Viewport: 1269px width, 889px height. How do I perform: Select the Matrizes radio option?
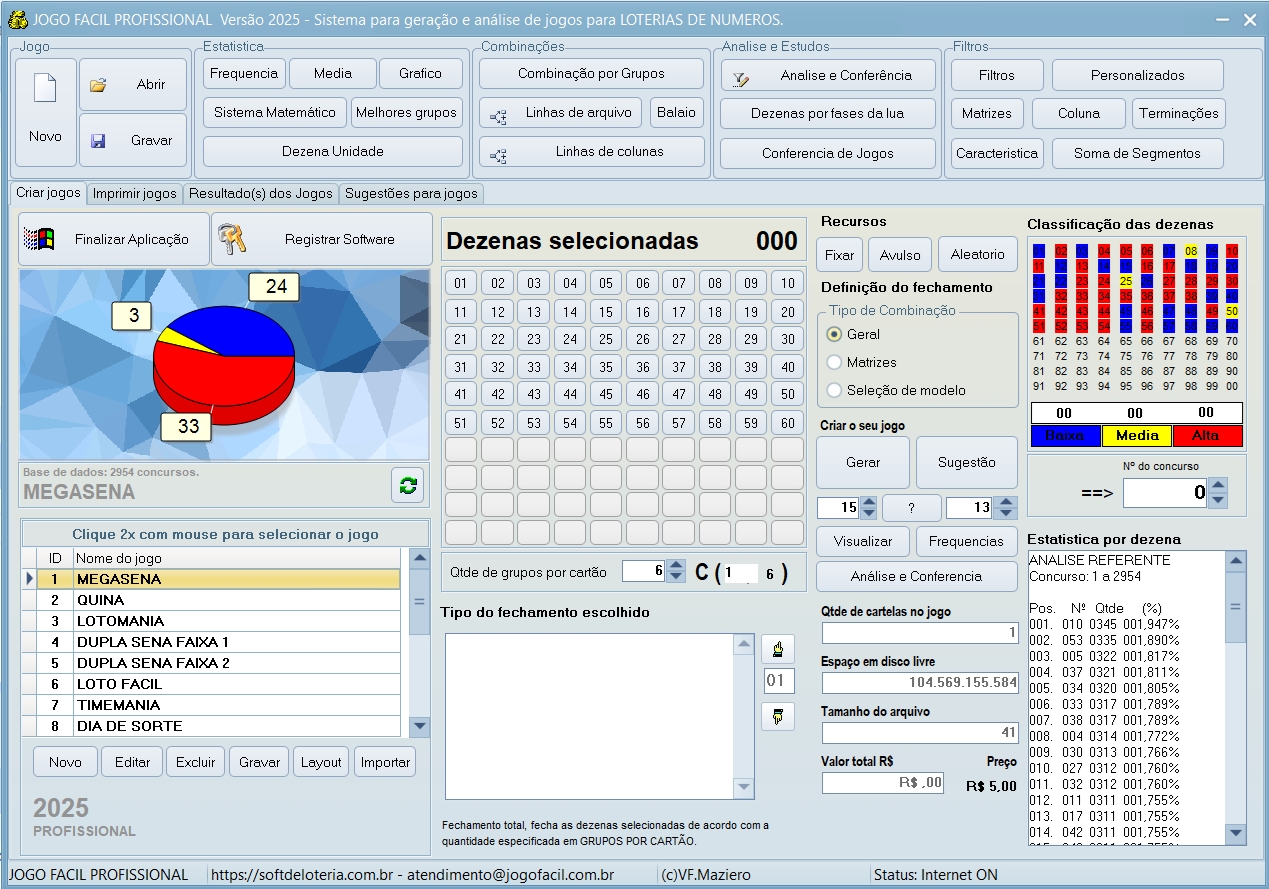point(834,362)
